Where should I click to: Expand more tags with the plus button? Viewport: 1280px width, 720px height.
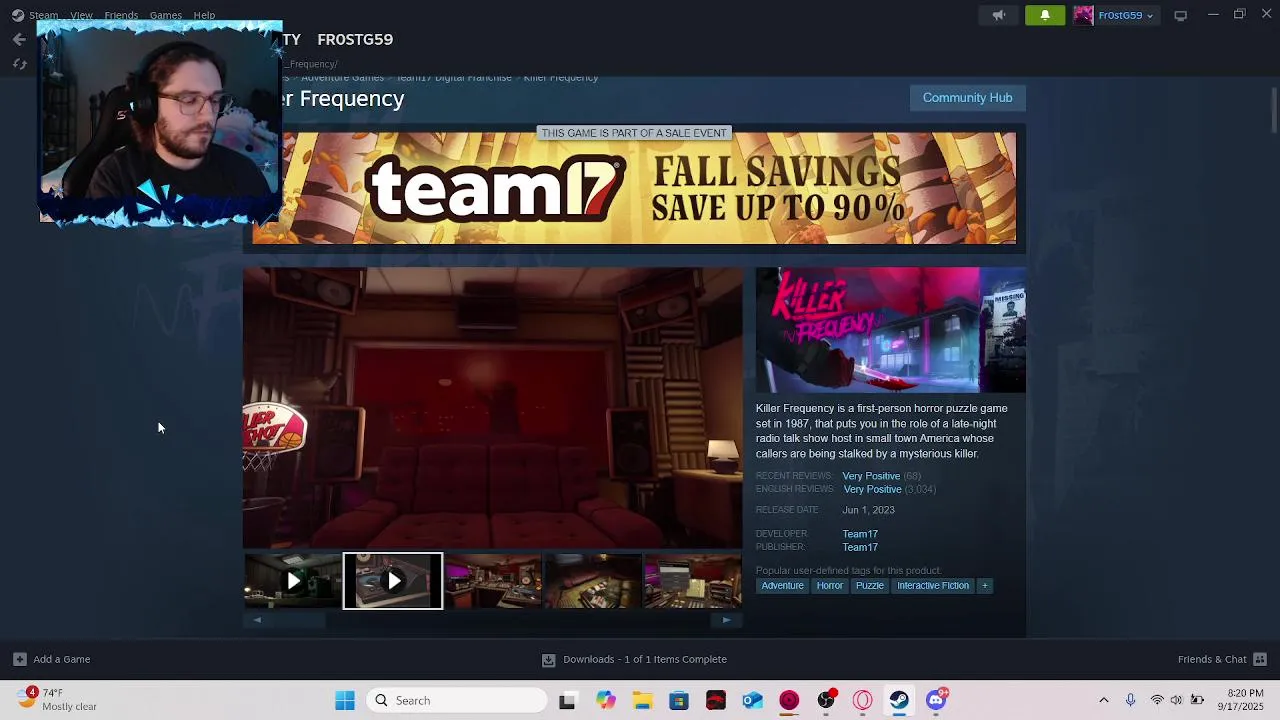pyautogui.click(x=984, y=586)
